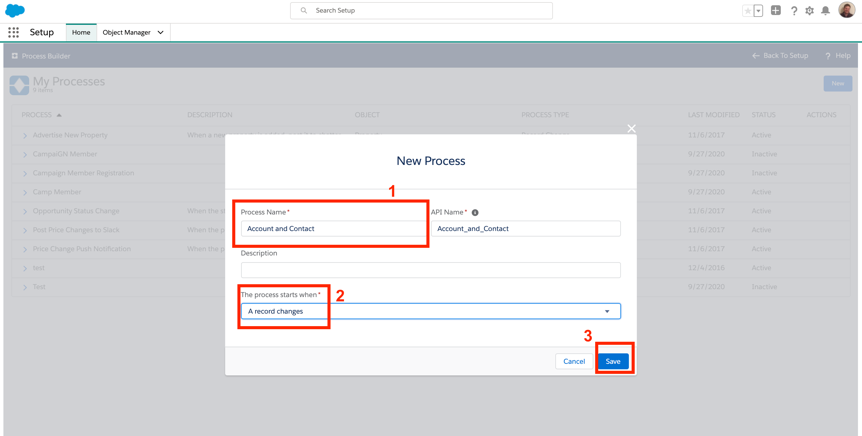The image size is (862, 436).
Task: Open the Setup gear icon
Action: tap(810, 11)
